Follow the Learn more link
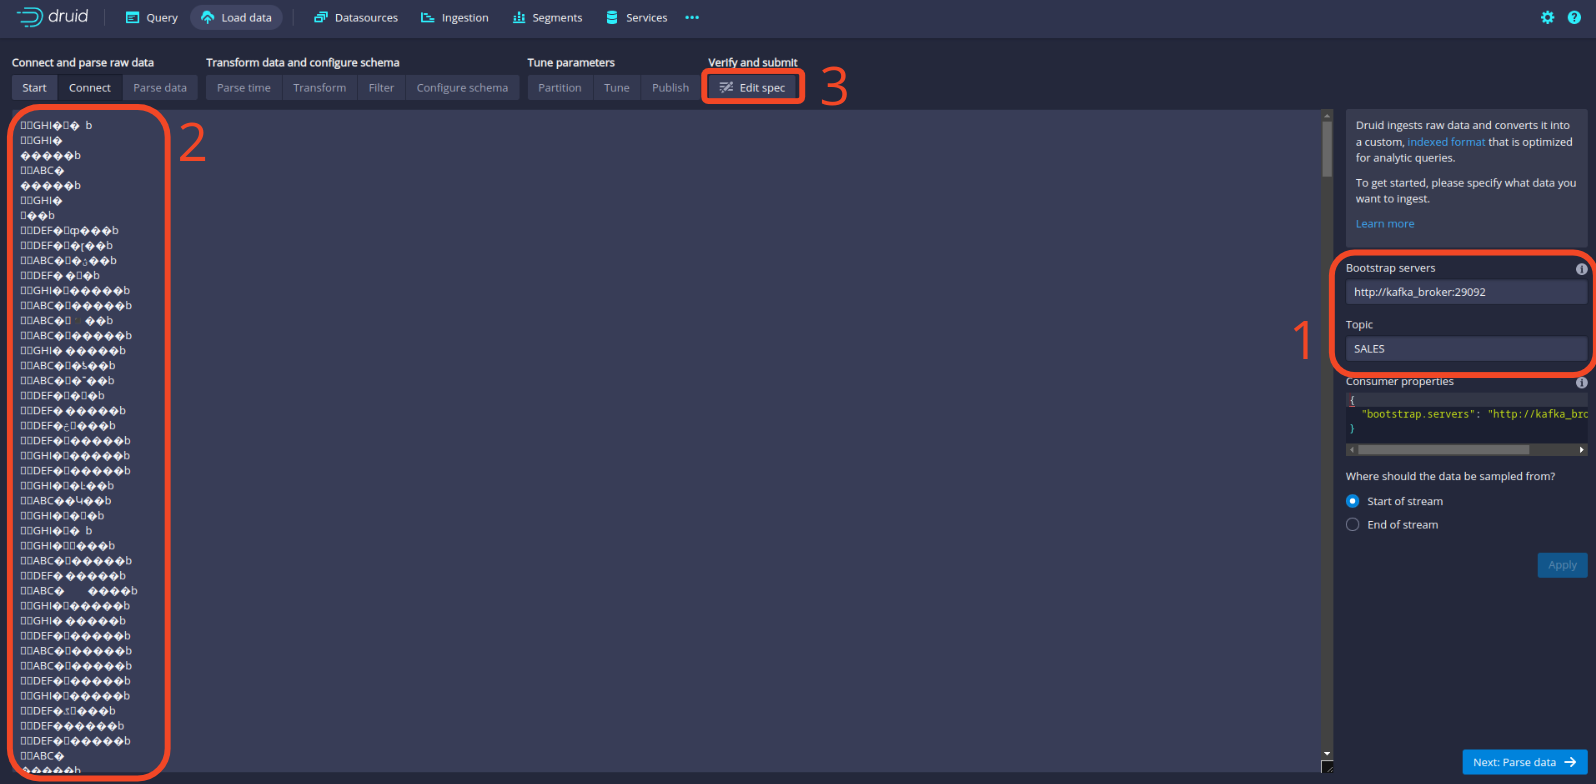The height and width of the screenshot is (784, 1596). (1384, 224)
